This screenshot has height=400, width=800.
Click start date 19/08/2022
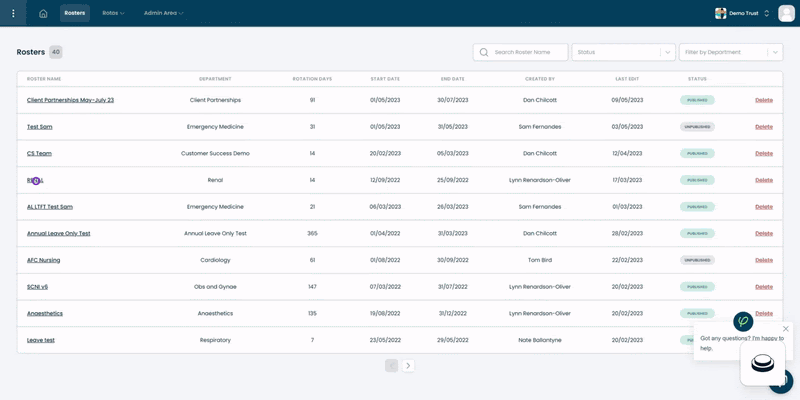click(385, 313)
